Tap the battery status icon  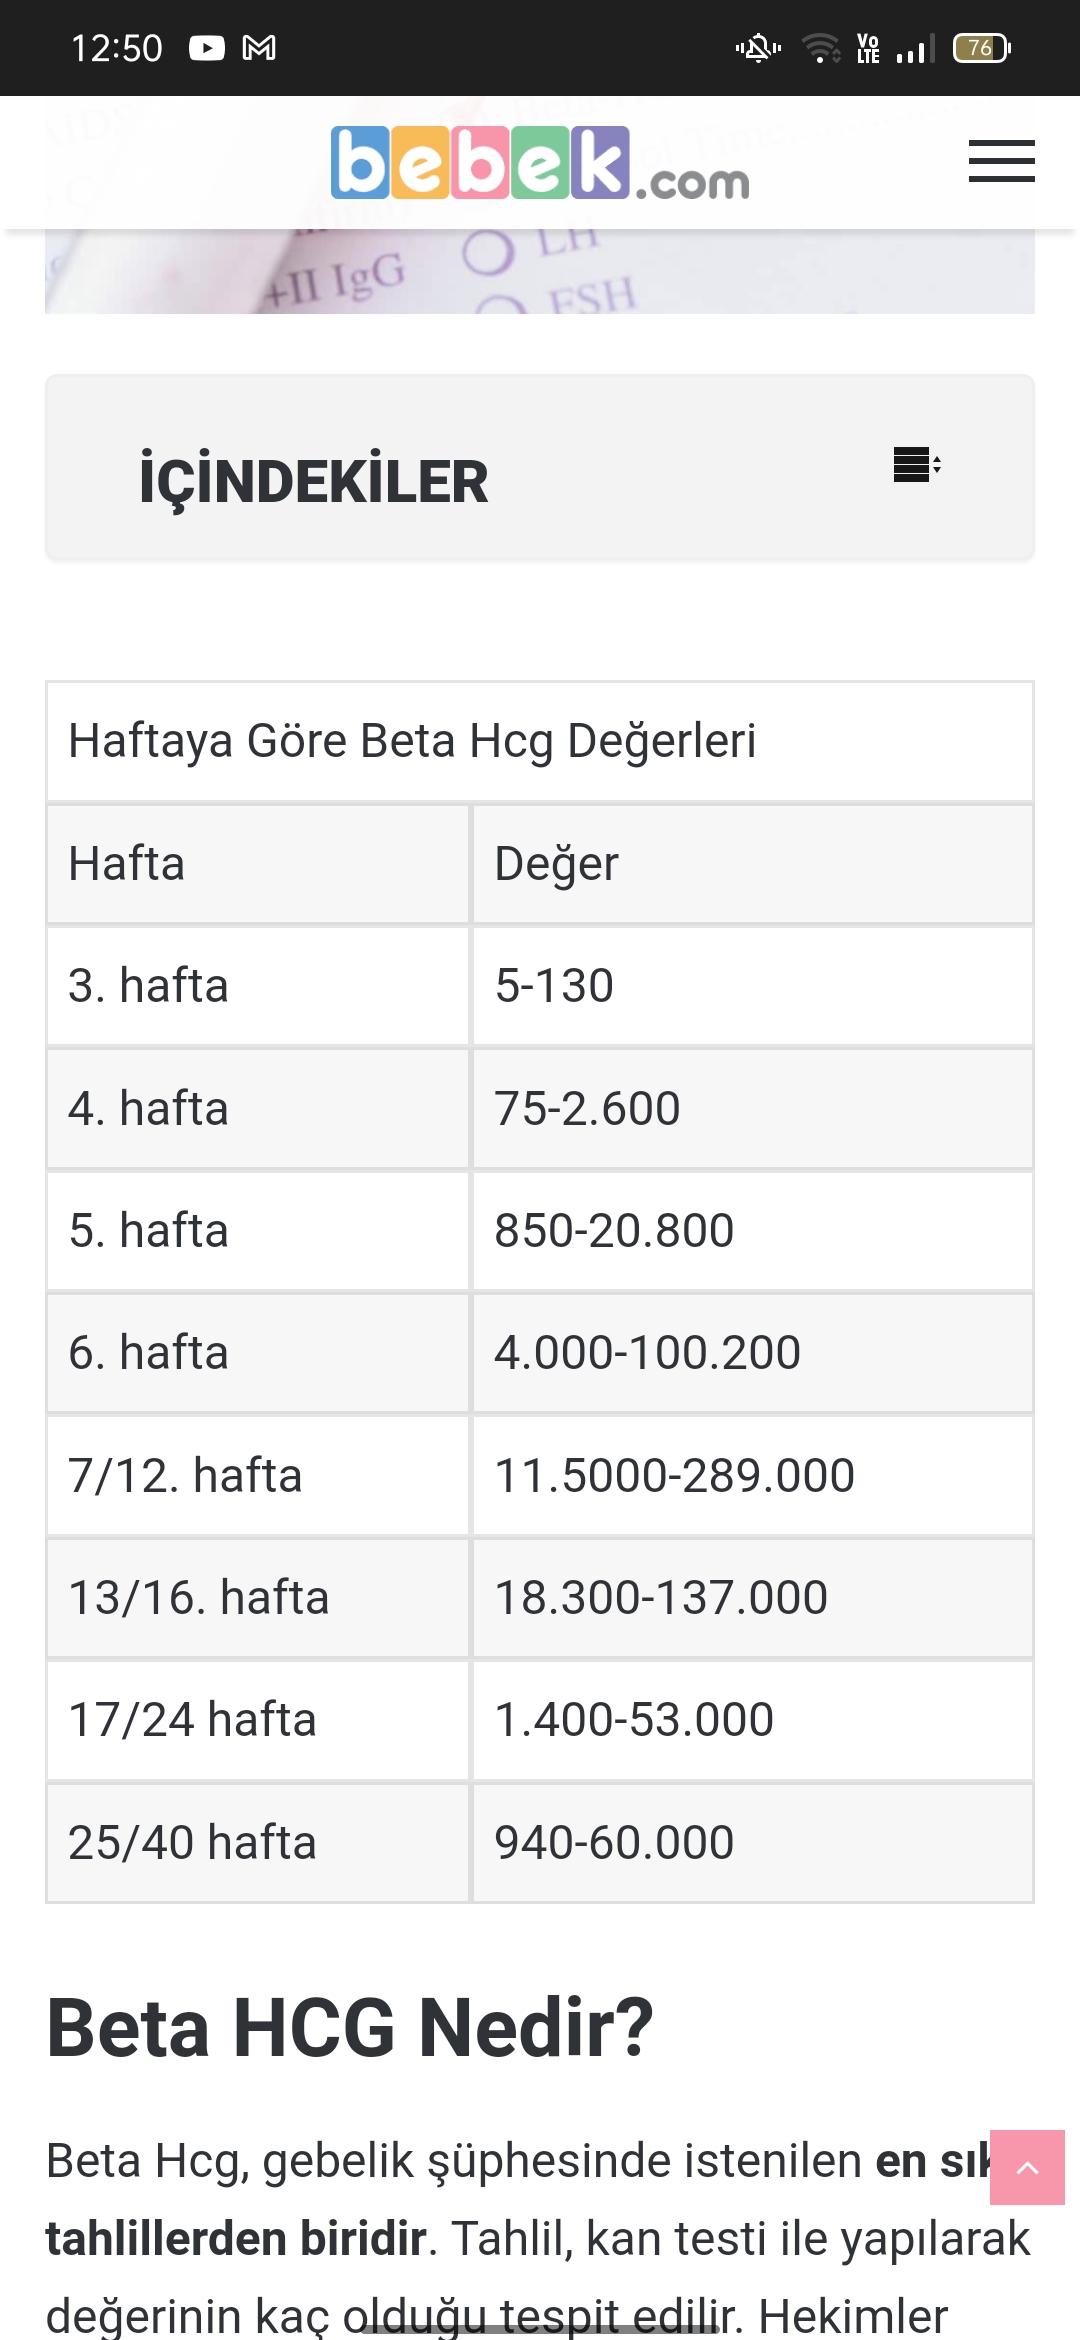coord(981,48)
